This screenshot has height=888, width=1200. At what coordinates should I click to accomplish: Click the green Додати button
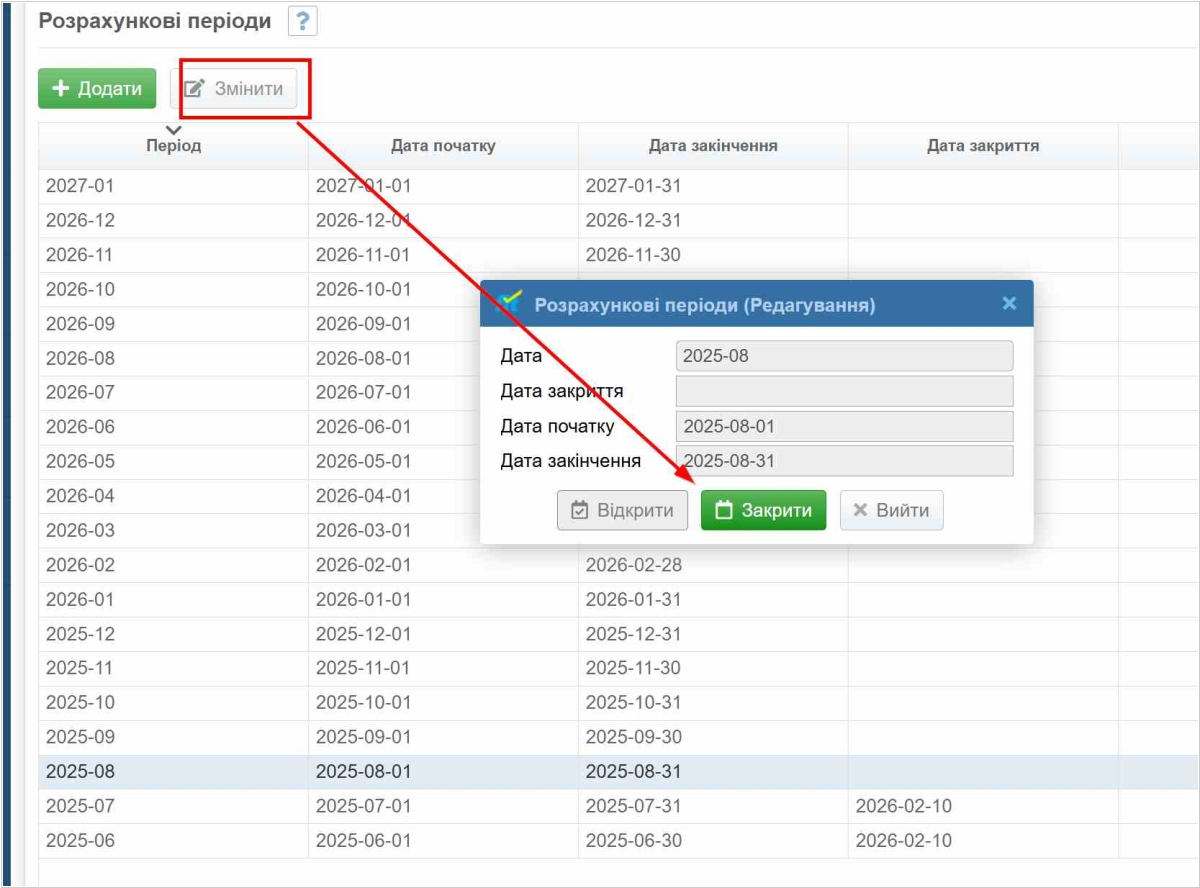point(97,88)
